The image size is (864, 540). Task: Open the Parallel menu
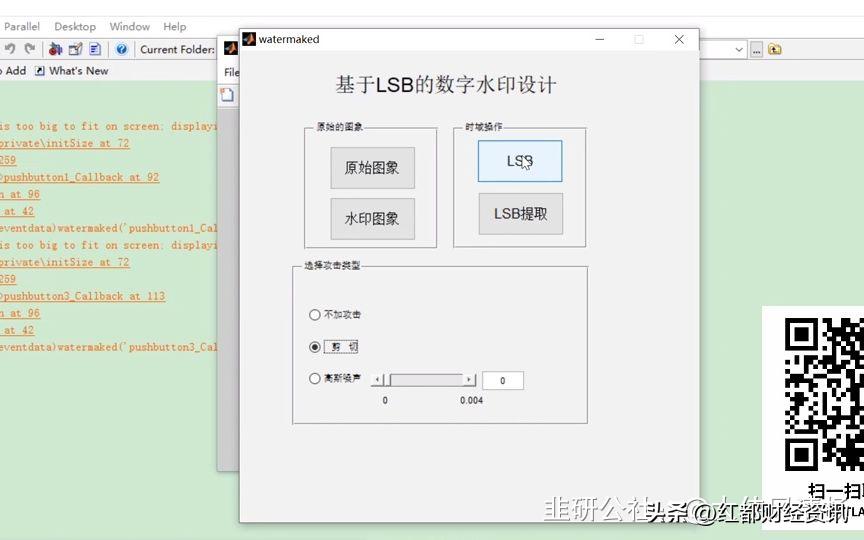point(22,26)
